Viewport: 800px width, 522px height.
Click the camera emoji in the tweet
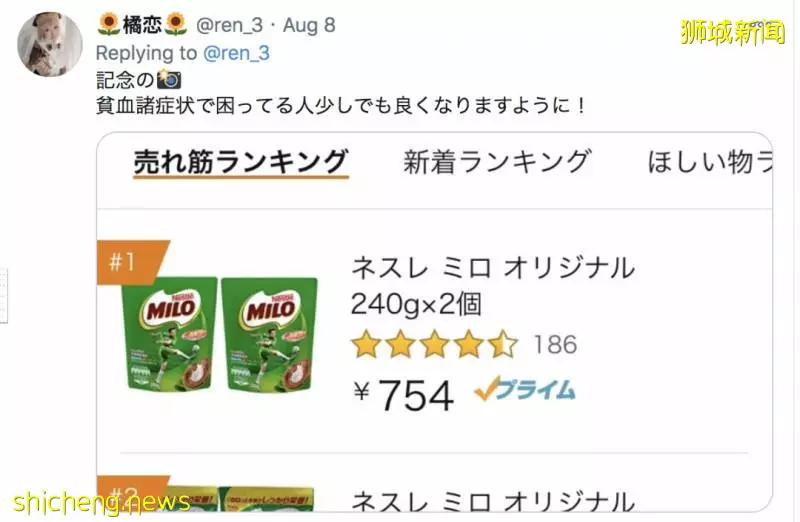click(x=169, y=80)
